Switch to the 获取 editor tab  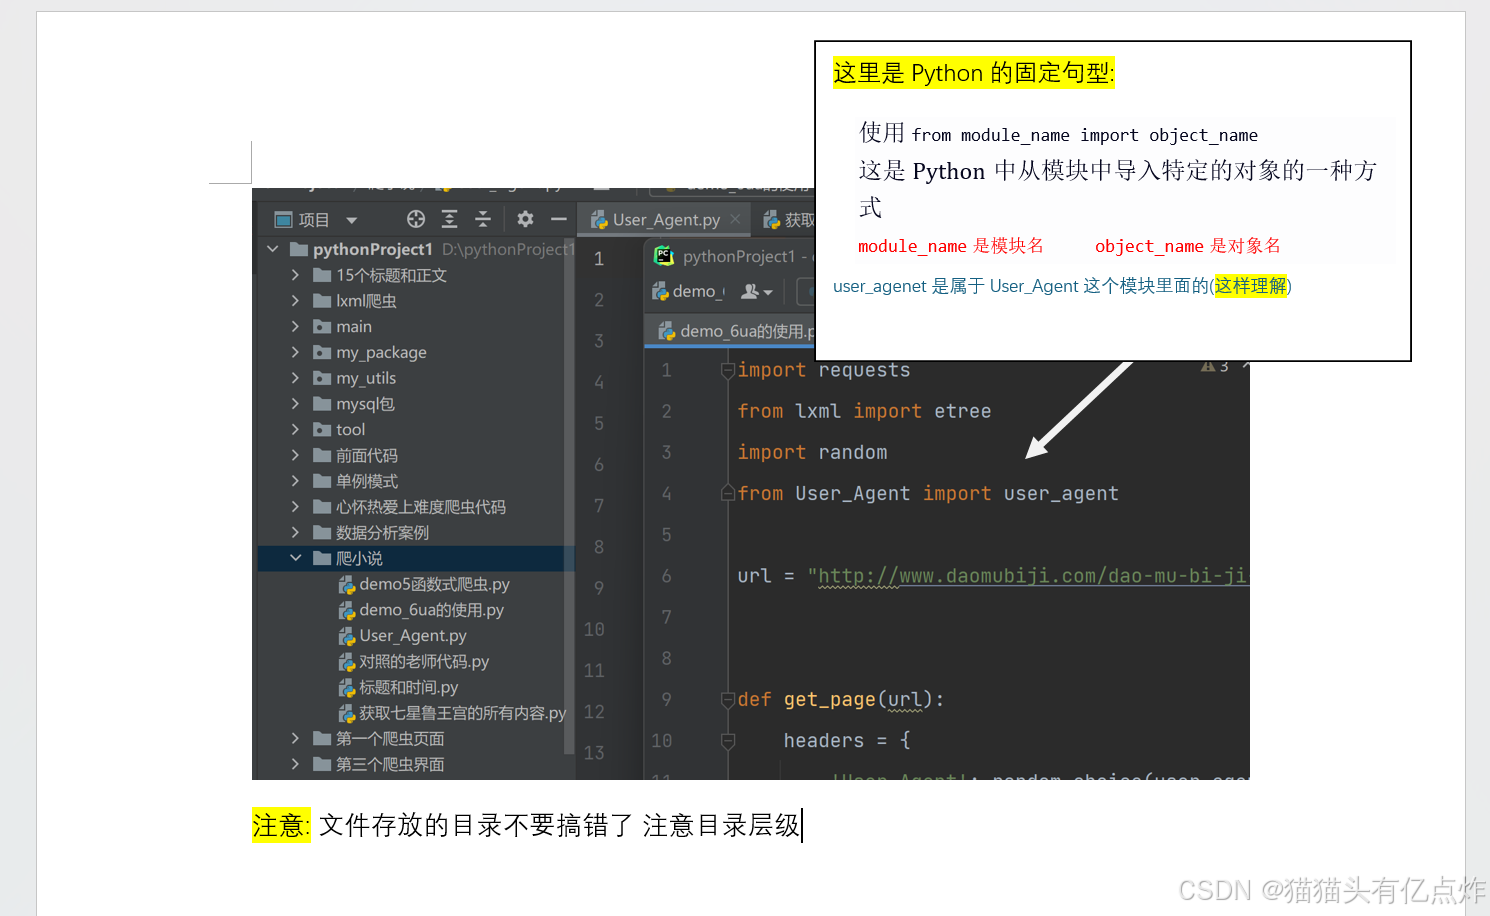point(789,219)
